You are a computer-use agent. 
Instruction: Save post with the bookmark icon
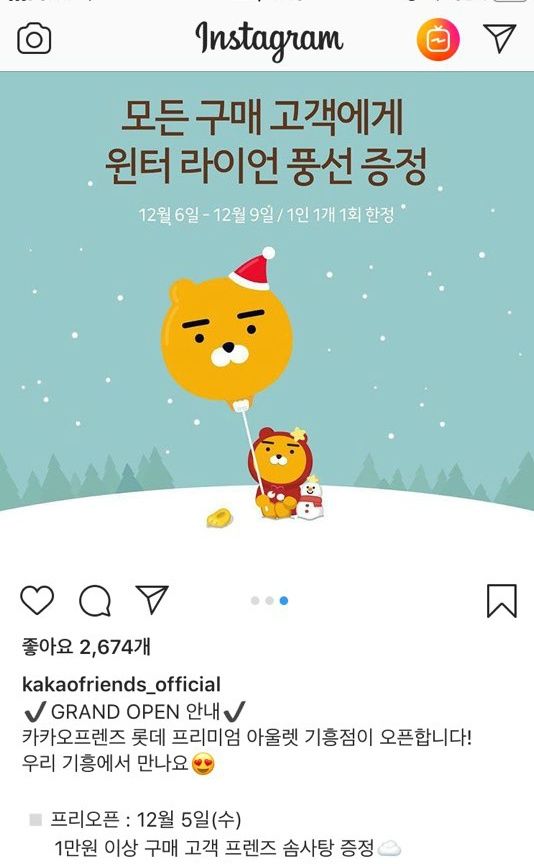(501, 601)
